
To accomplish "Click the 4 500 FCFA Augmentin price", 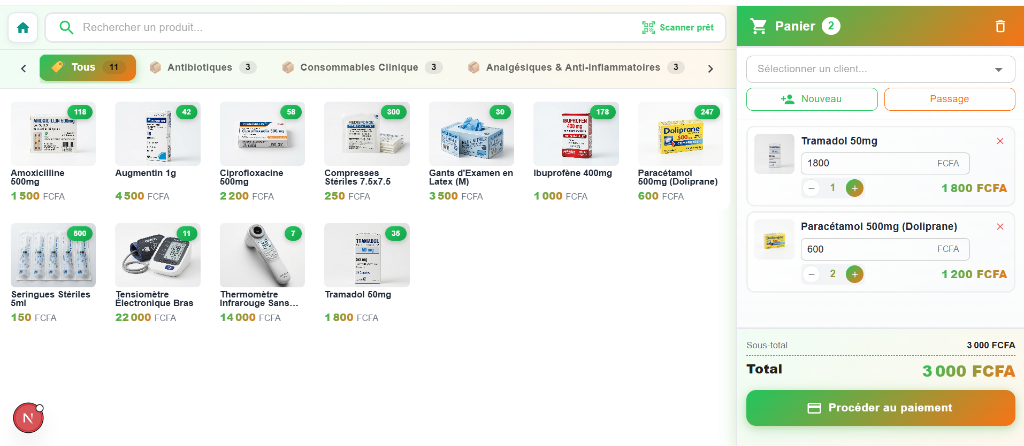I will [142, 197].
